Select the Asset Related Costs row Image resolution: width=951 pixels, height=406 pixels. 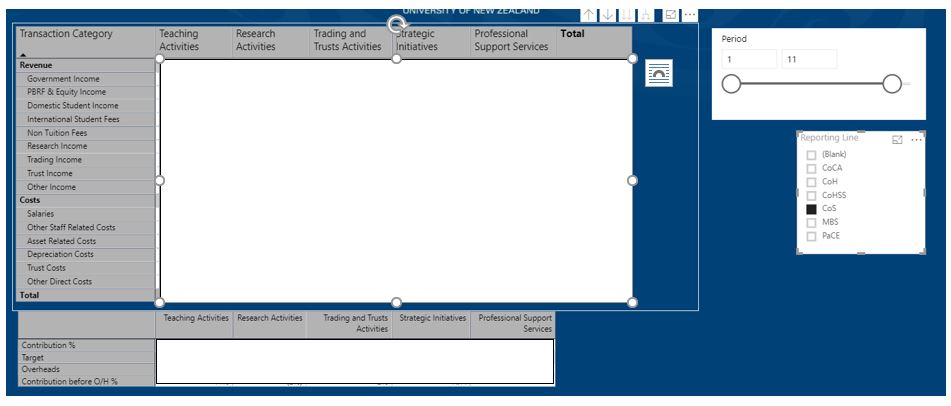[86, 241]
